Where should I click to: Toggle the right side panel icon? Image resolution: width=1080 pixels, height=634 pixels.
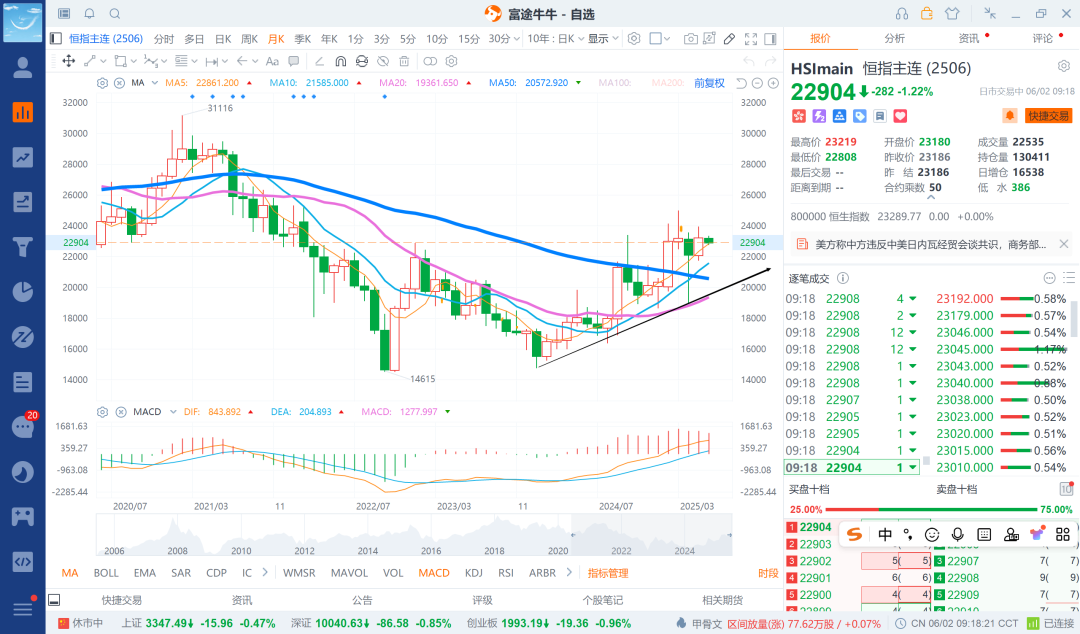pyautogui.click(x=771, y=39)
